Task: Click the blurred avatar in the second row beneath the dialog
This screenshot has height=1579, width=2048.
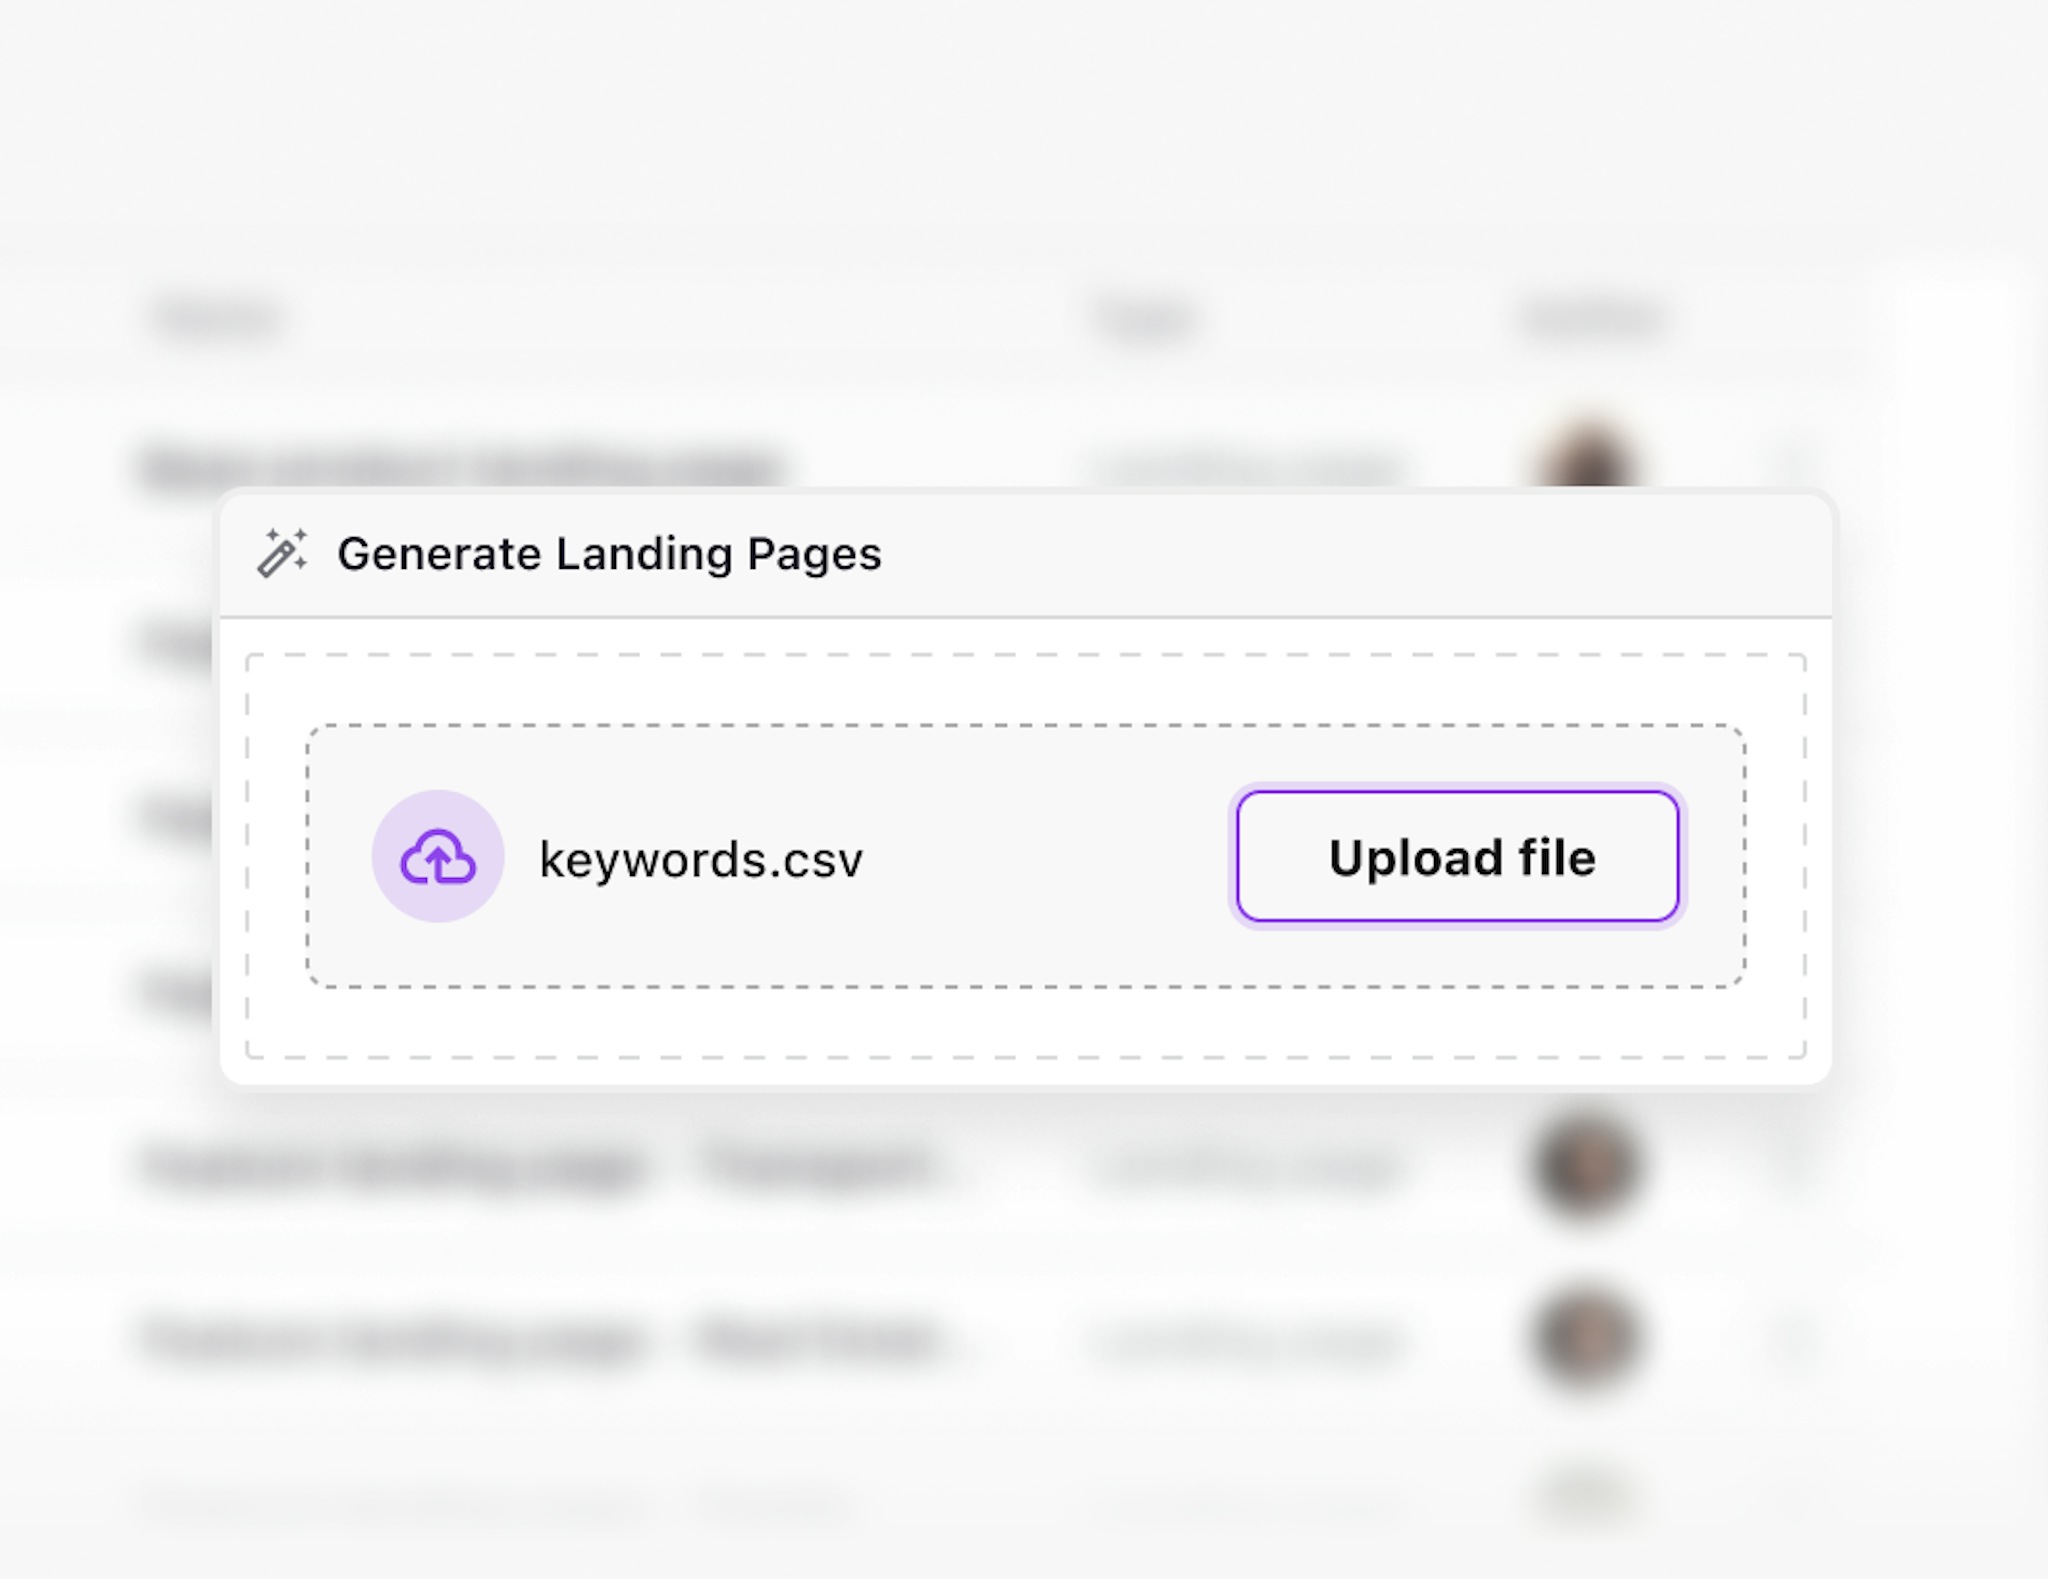Action: click(x=1586, y=1339)
